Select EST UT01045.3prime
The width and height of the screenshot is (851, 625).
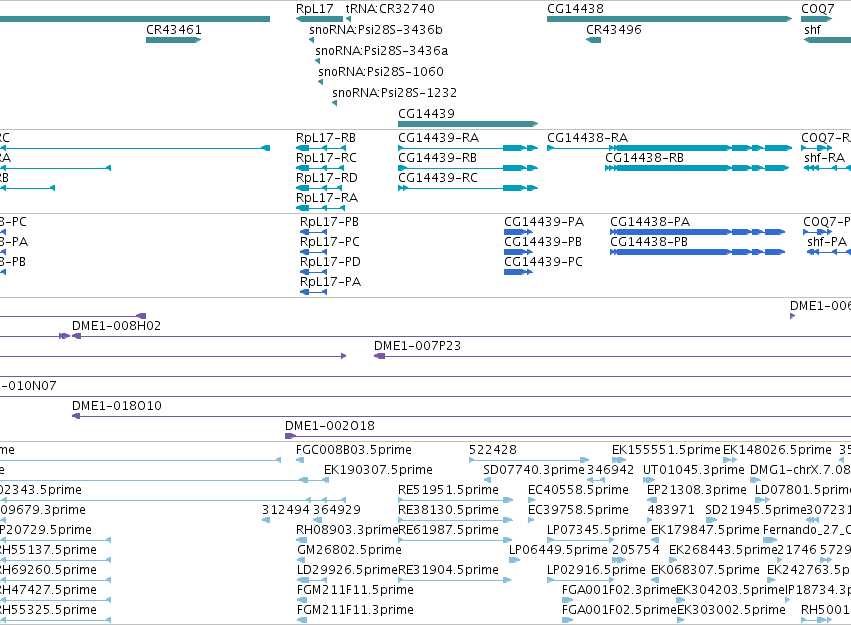694,470
